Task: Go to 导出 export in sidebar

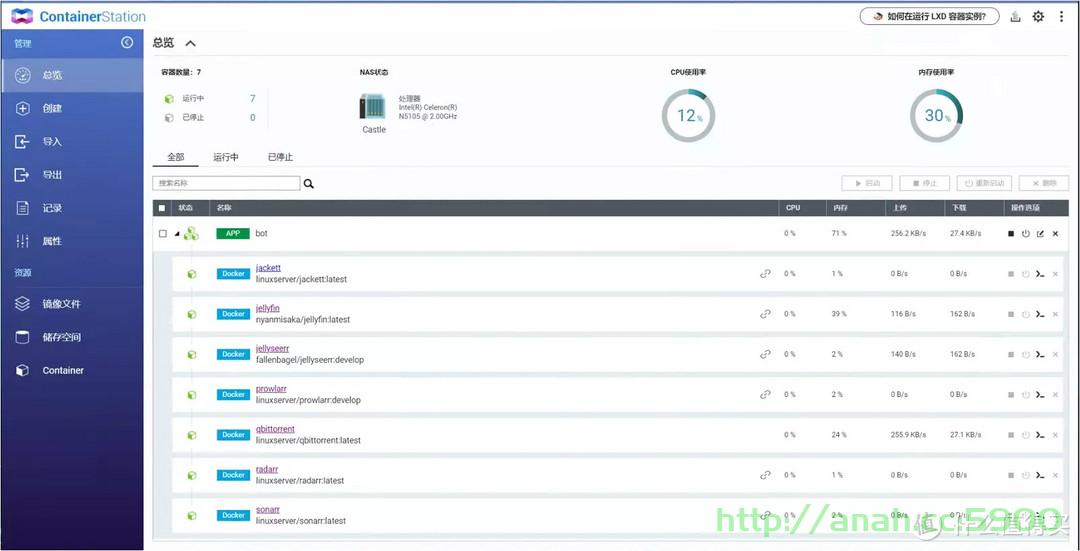Action: pos(72,175)
